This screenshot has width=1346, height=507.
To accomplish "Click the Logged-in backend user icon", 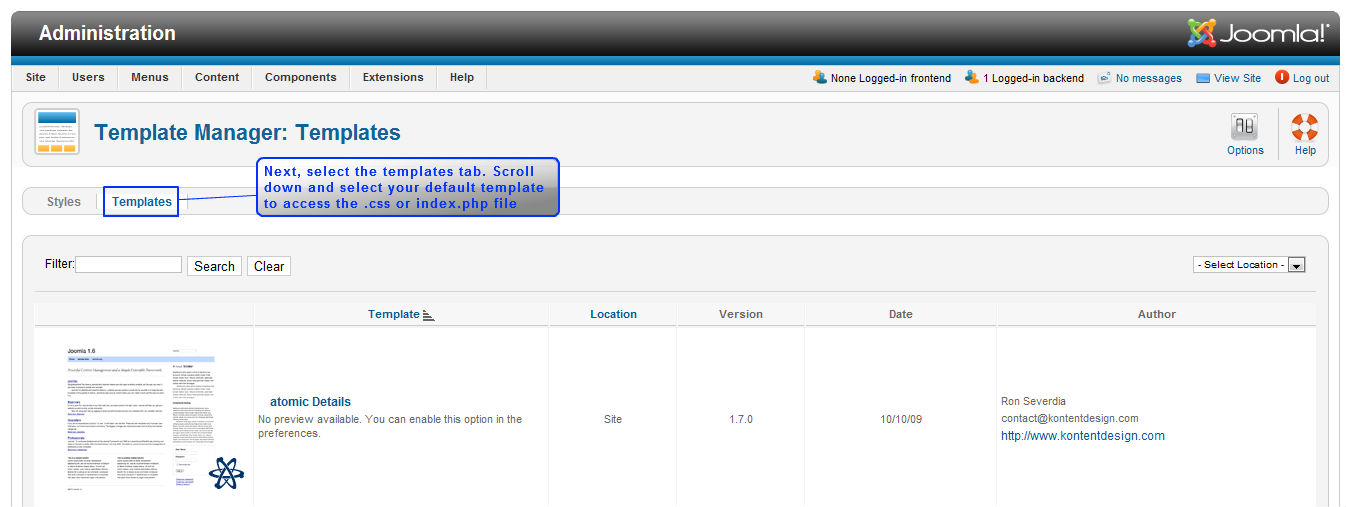I will tap(971, 77).
